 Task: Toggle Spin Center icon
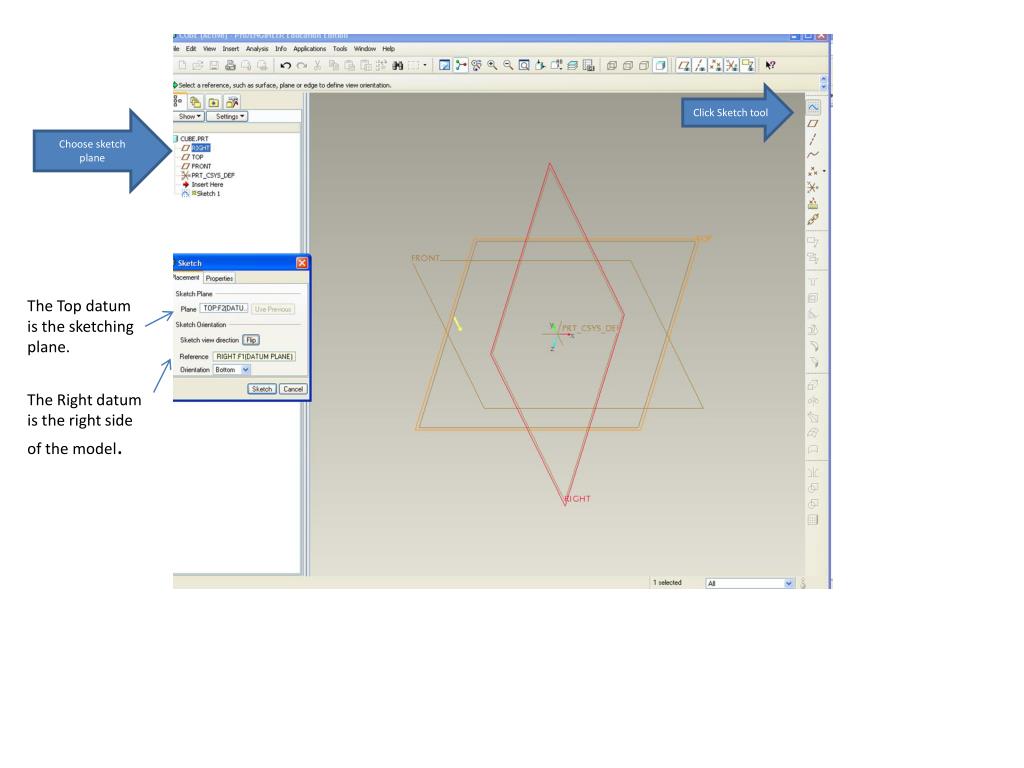pyautogui.click(x=460, y=65)
